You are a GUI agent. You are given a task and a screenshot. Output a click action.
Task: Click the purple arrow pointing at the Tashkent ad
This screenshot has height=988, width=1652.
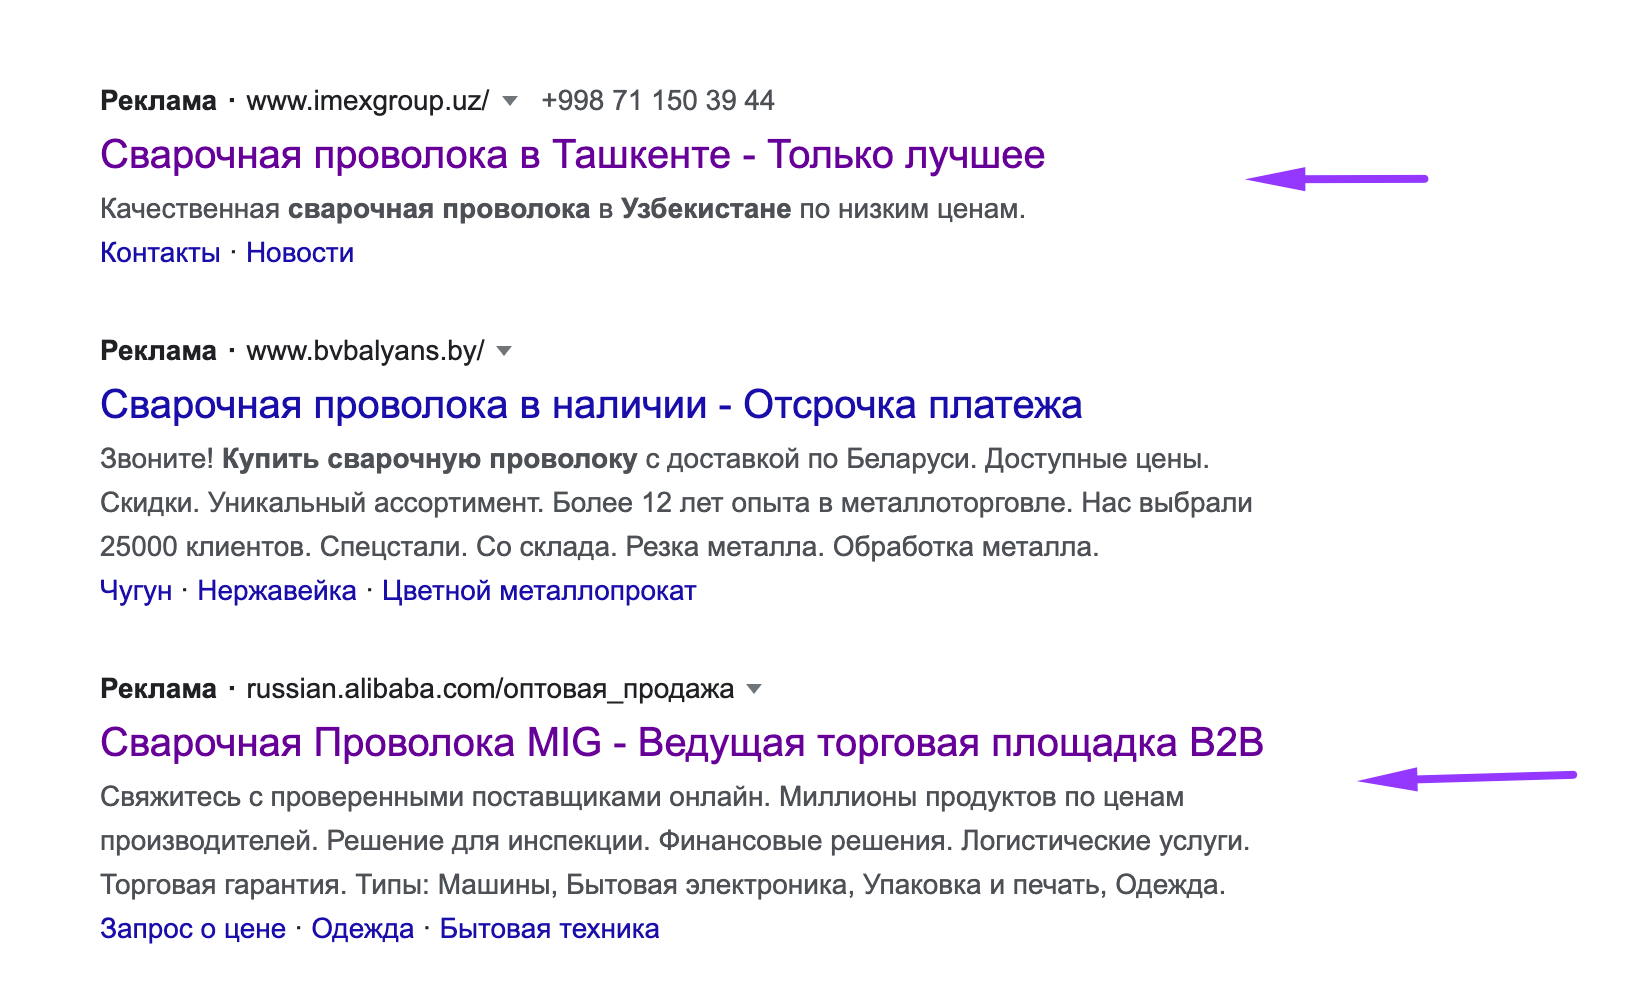coord(1336,179)
